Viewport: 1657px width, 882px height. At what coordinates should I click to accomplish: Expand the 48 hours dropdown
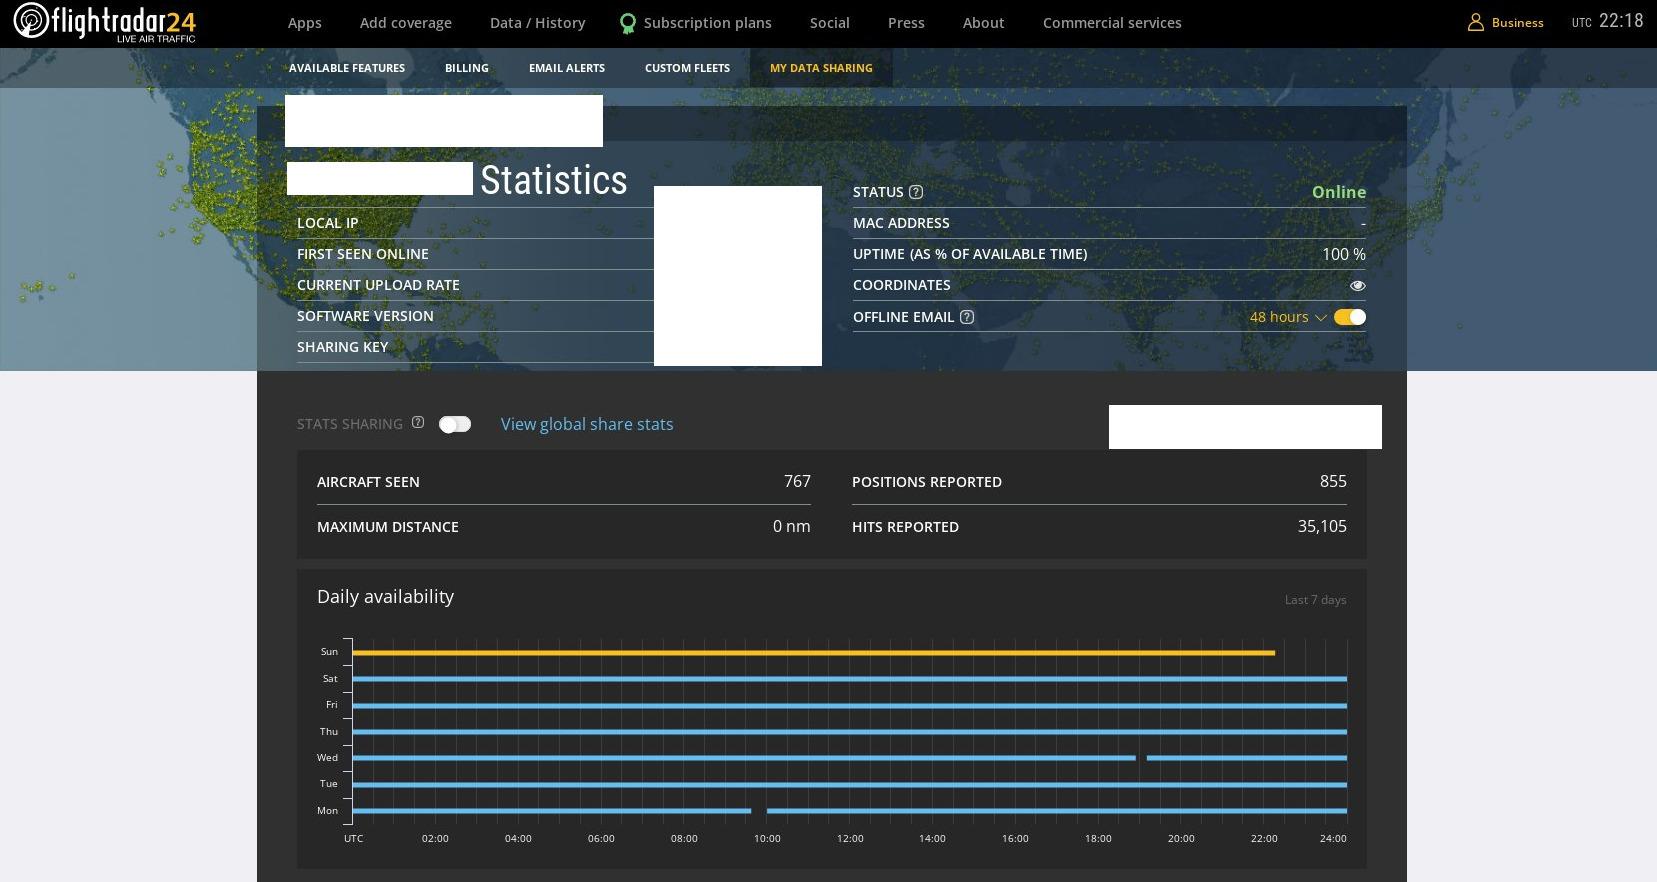[1288, 317]
